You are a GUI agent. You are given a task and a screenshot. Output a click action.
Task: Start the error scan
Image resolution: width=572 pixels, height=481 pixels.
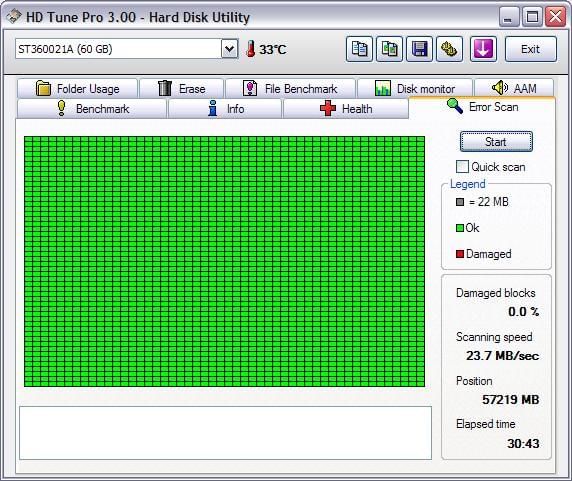pos(496,141)
